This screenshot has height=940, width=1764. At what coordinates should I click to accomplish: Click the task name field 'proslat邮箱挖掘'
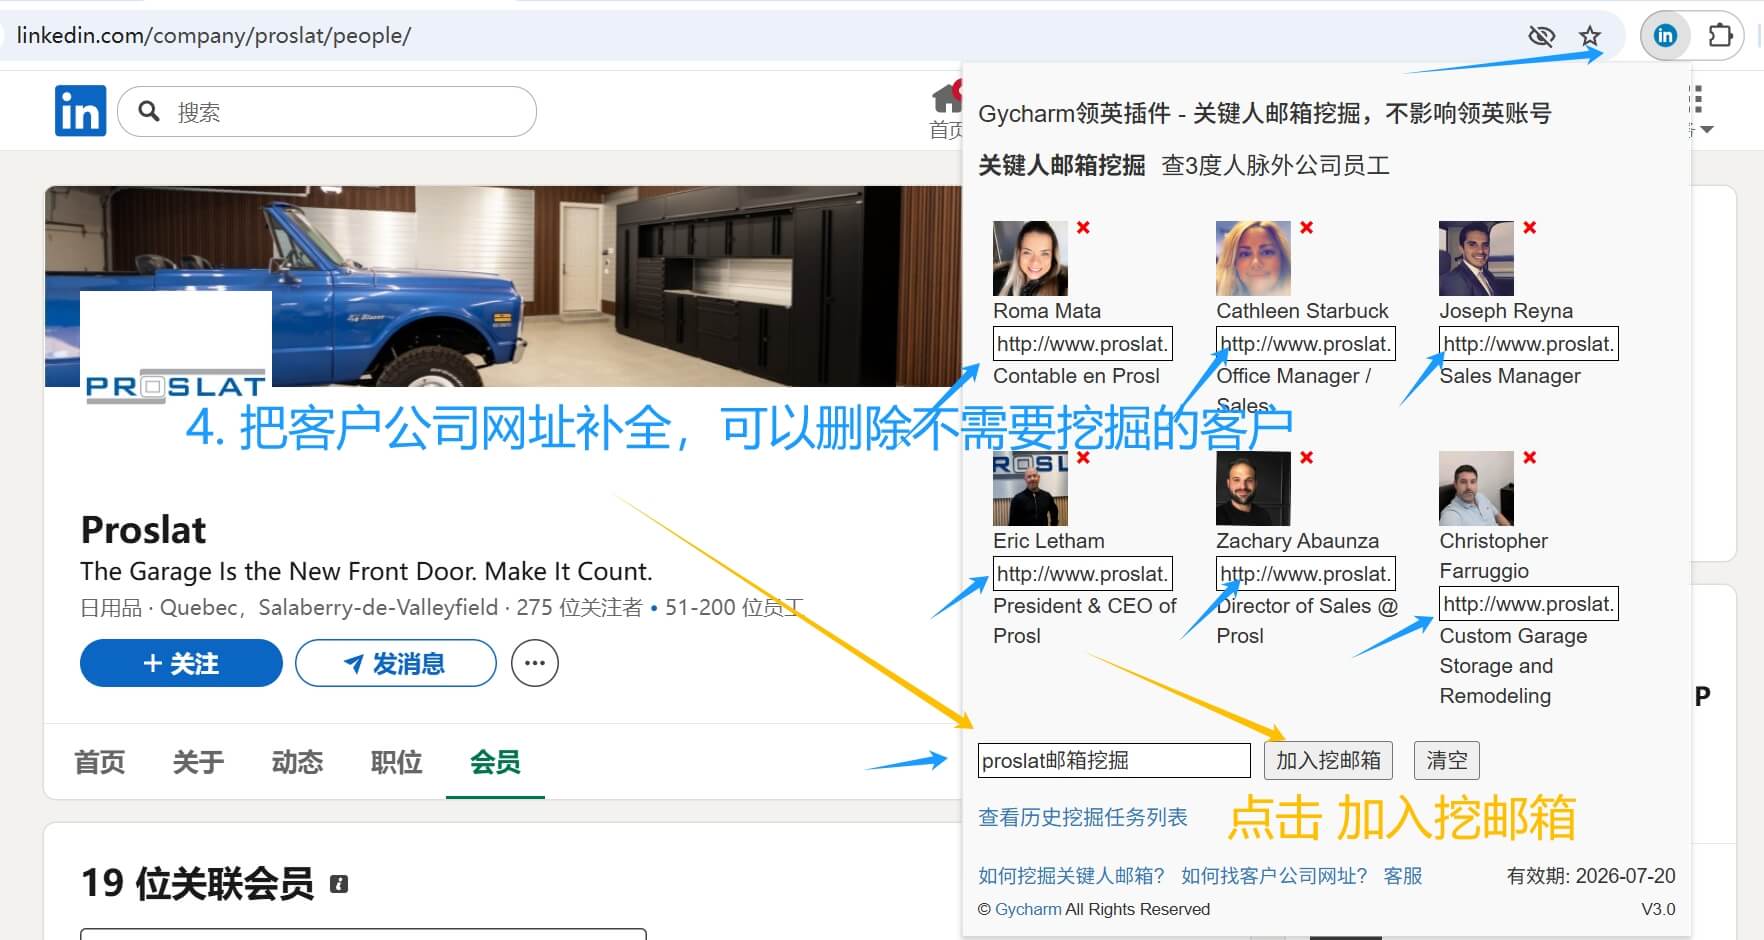tap(1114, 760)
